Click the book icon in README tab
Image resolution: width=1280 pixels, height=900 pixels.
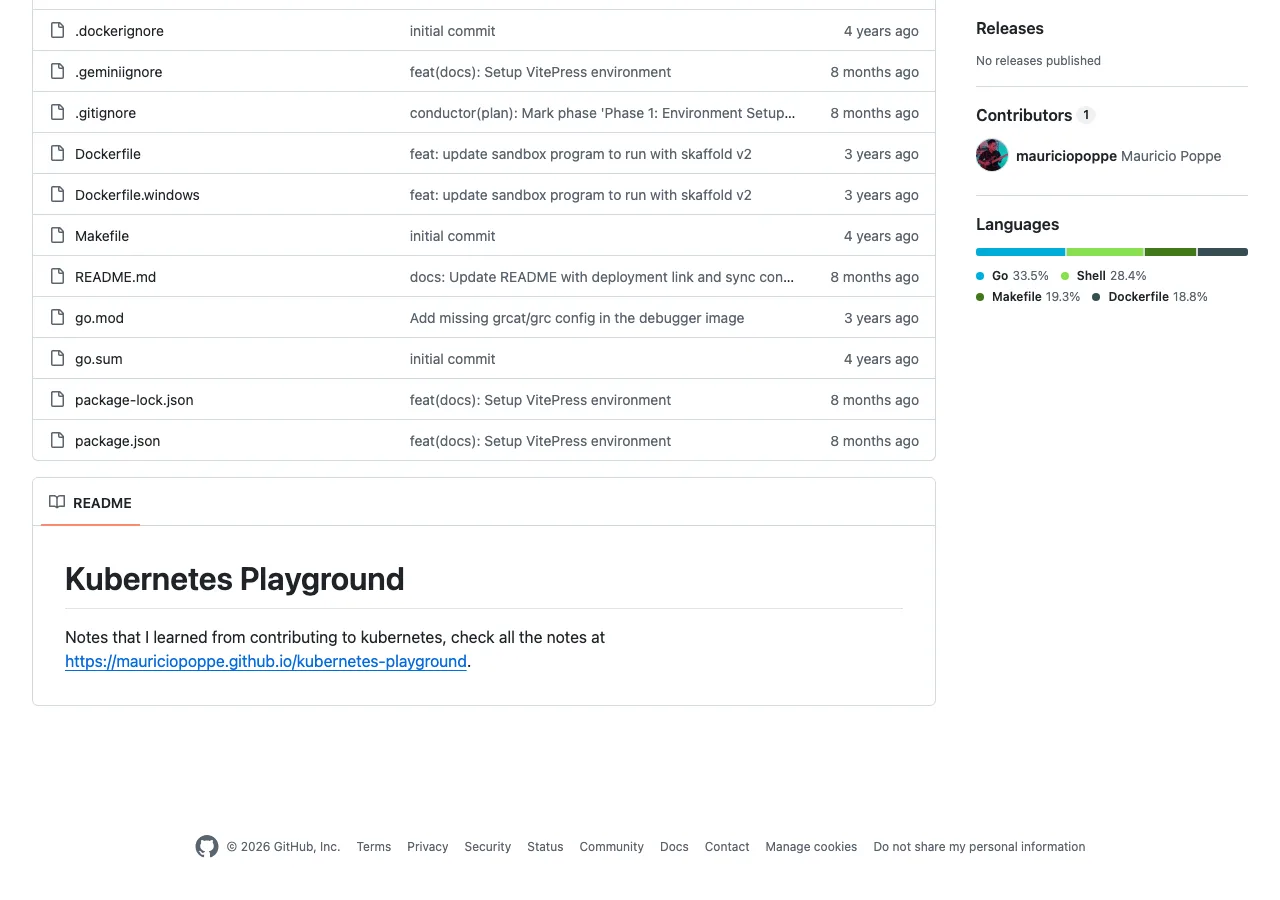pos(57,502)
